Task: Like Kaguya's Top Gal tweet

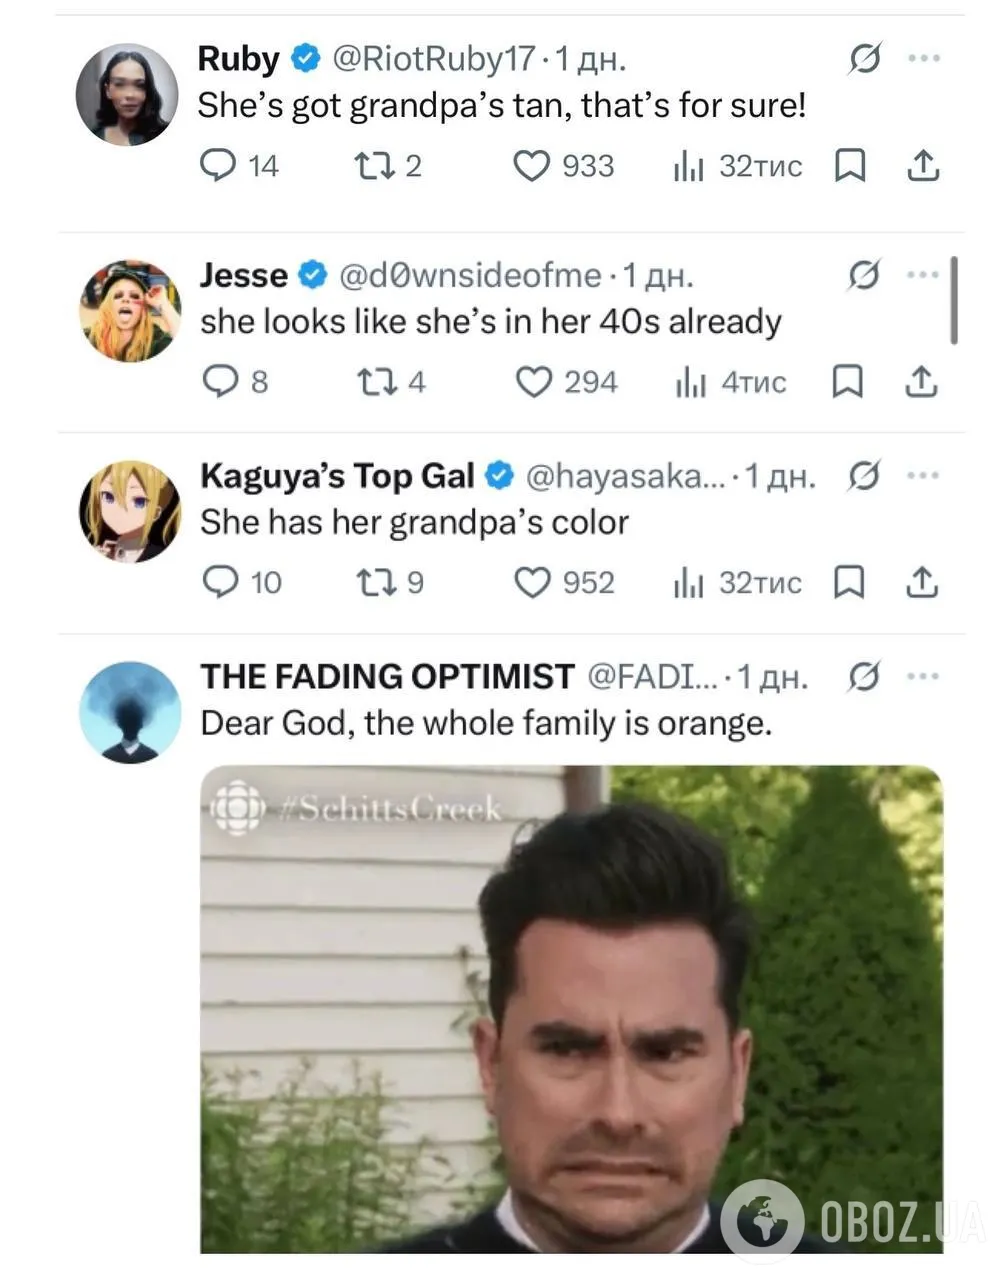Action: (532, 582)
